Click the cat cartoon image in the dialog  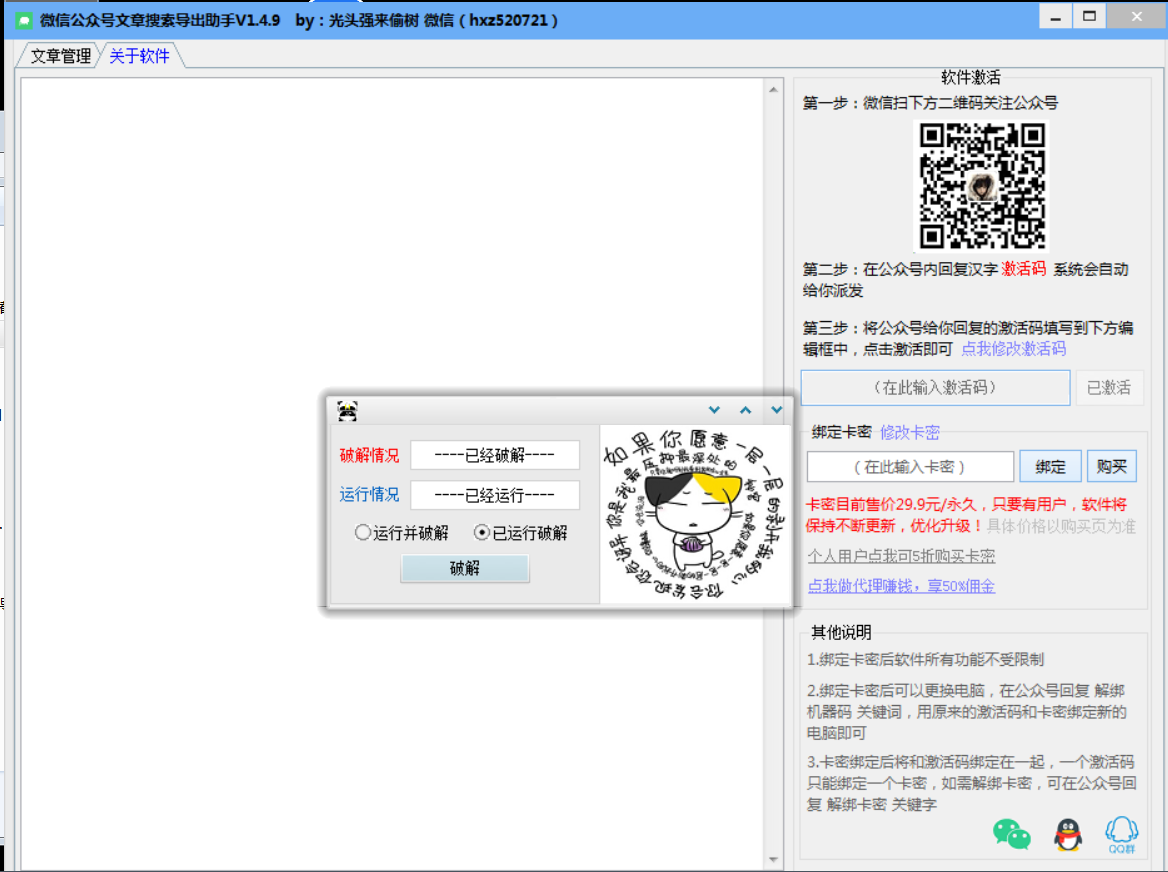(x=695, y=514)
